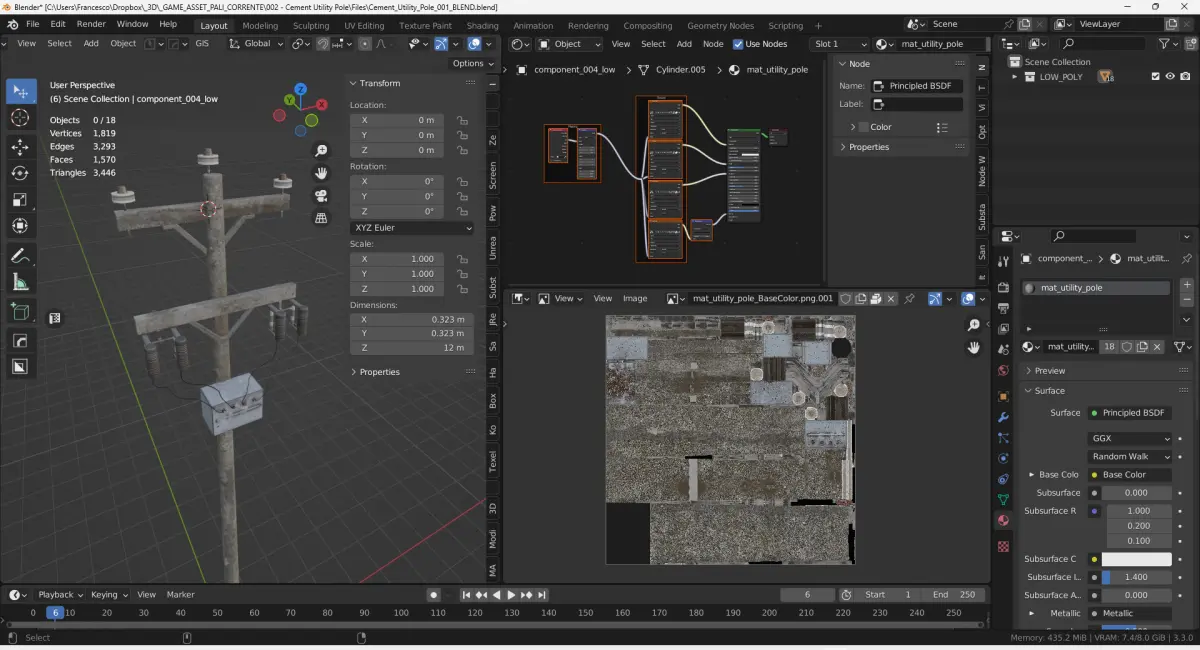This screenshot has width=1200, height=650.
Task: Click the Principled BSDF surface button
Action: click(1130, 413)
